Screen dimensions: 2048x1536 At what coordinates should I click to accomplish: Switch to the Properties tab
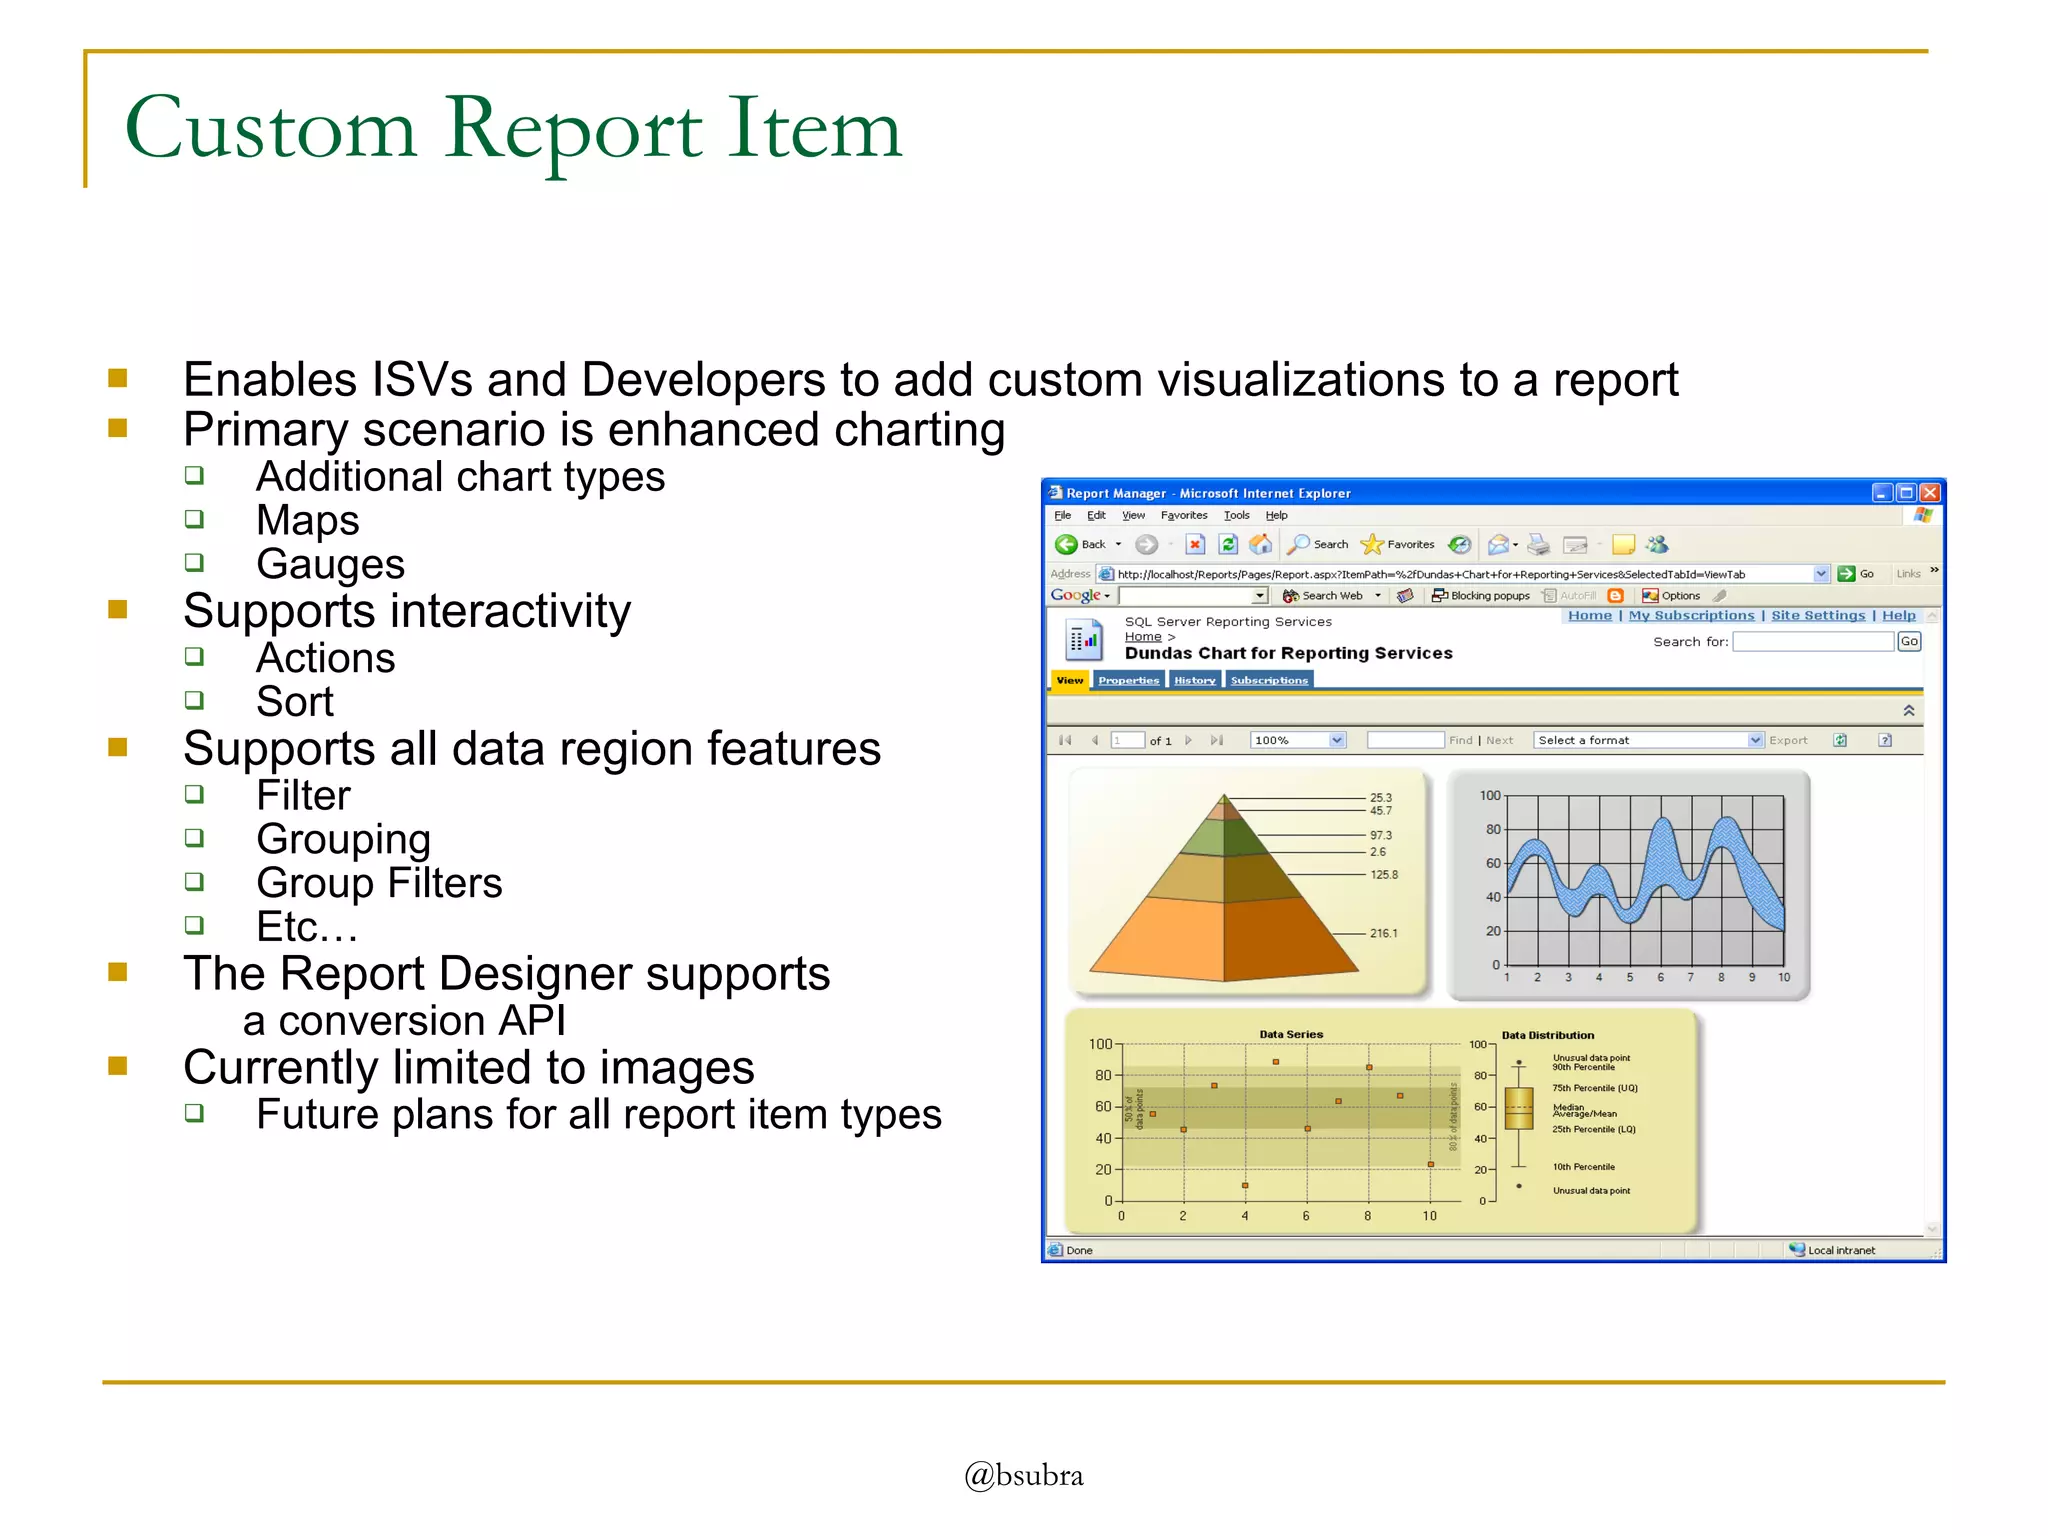click(x=1128, y=681)
